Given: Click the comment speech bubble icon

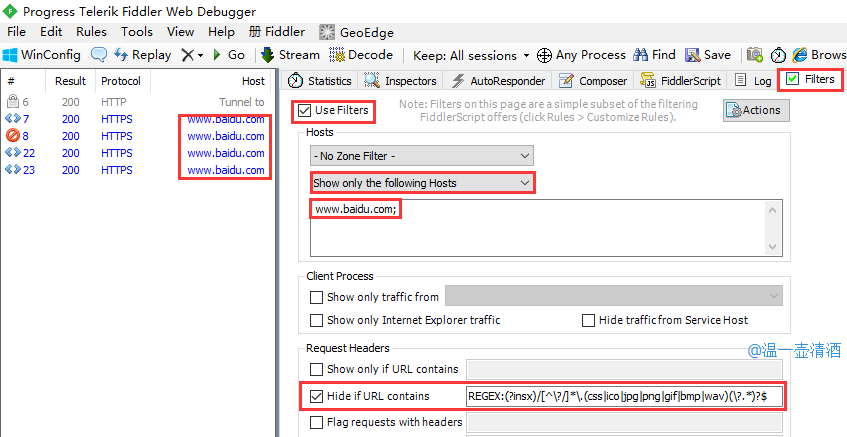Looking at the screenshot, I should click(x=99, y=55).
